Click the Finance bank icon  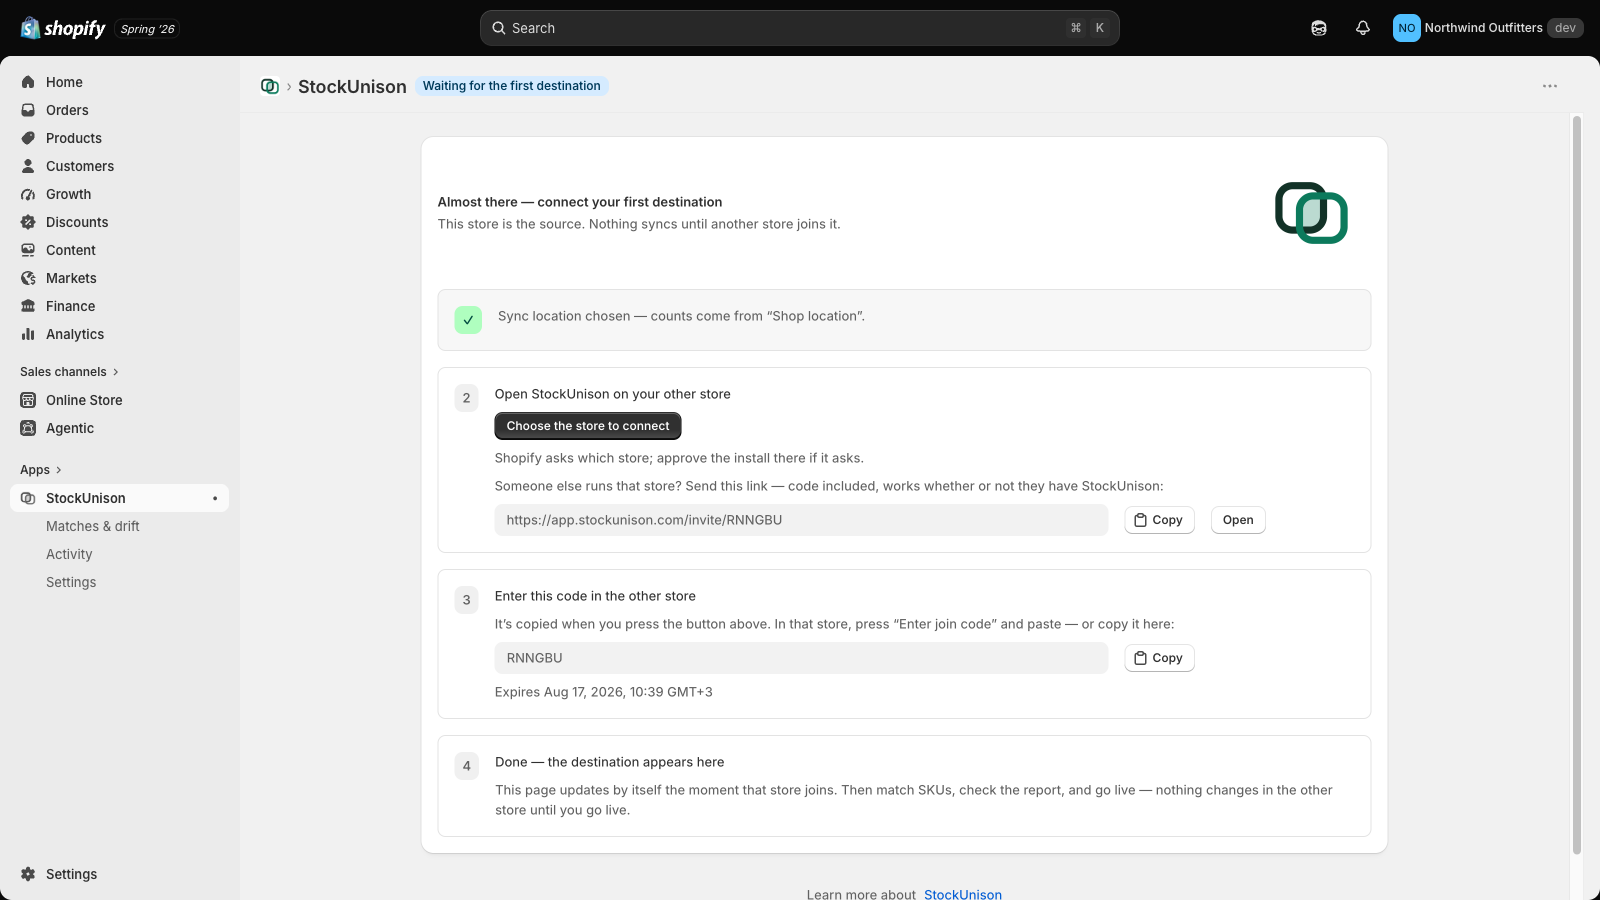[28, 306]
